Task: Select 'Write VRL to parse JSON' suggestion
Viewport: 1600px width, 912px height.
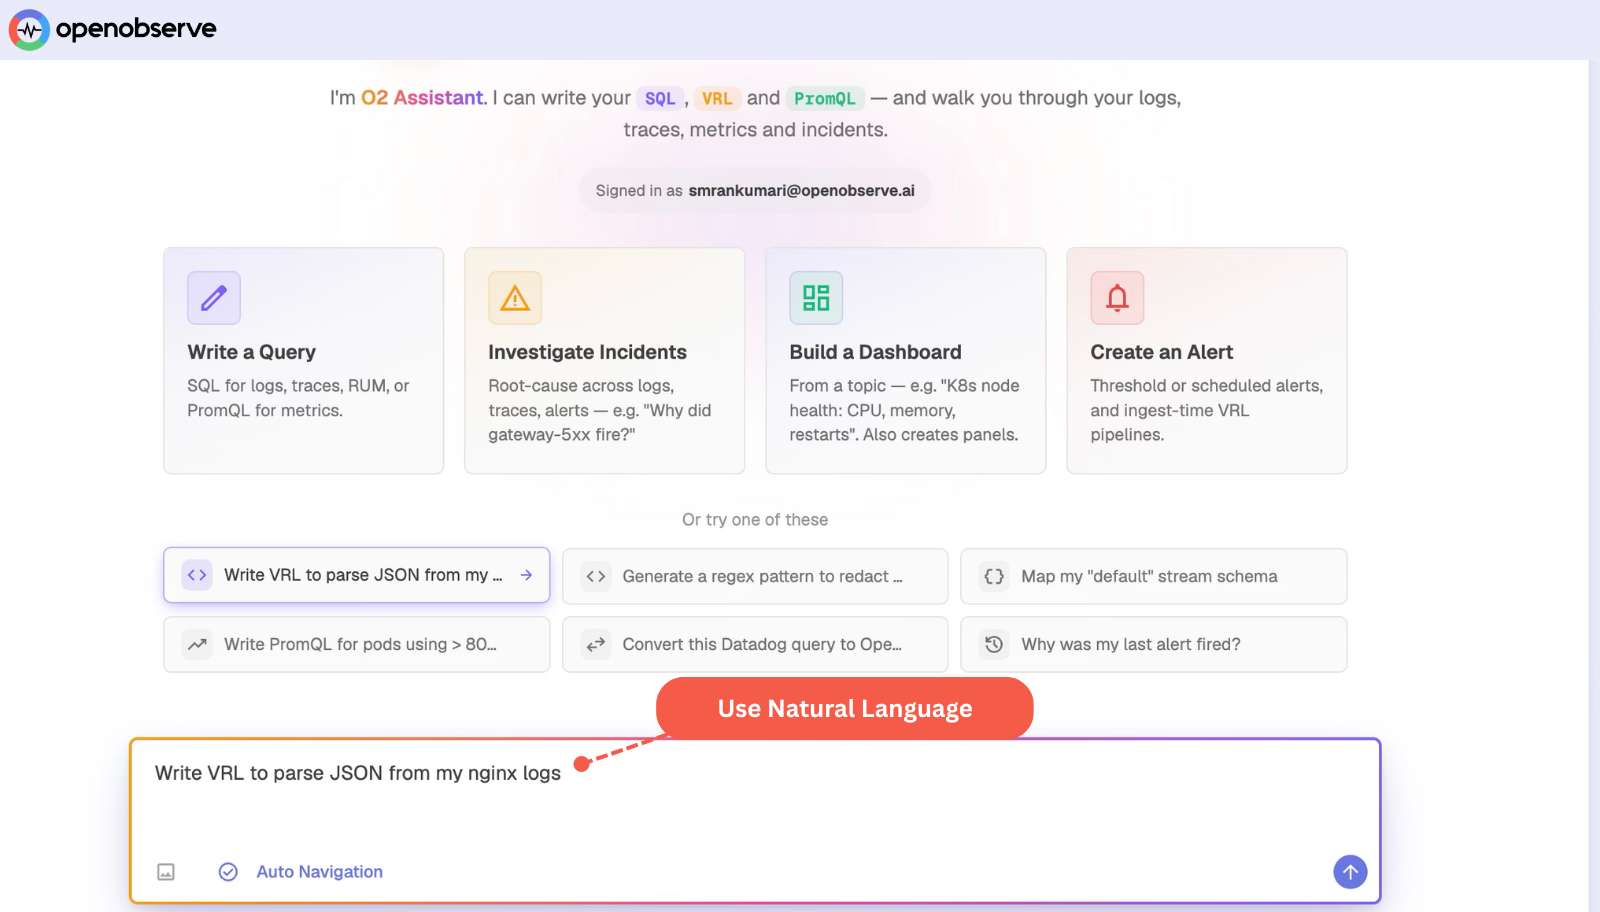Action: tap(357, 575)
